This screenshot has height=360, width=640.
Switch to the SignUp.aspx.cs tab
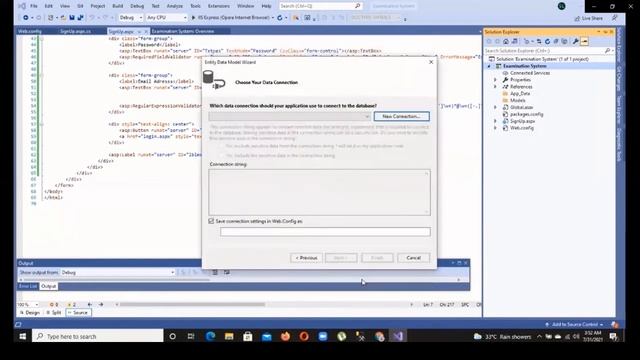coord(76,31)
